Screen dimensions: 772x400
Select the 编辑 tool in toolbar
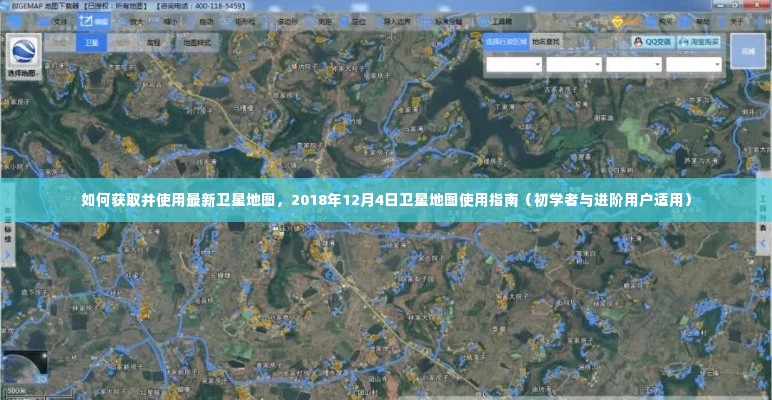[94, 22]
